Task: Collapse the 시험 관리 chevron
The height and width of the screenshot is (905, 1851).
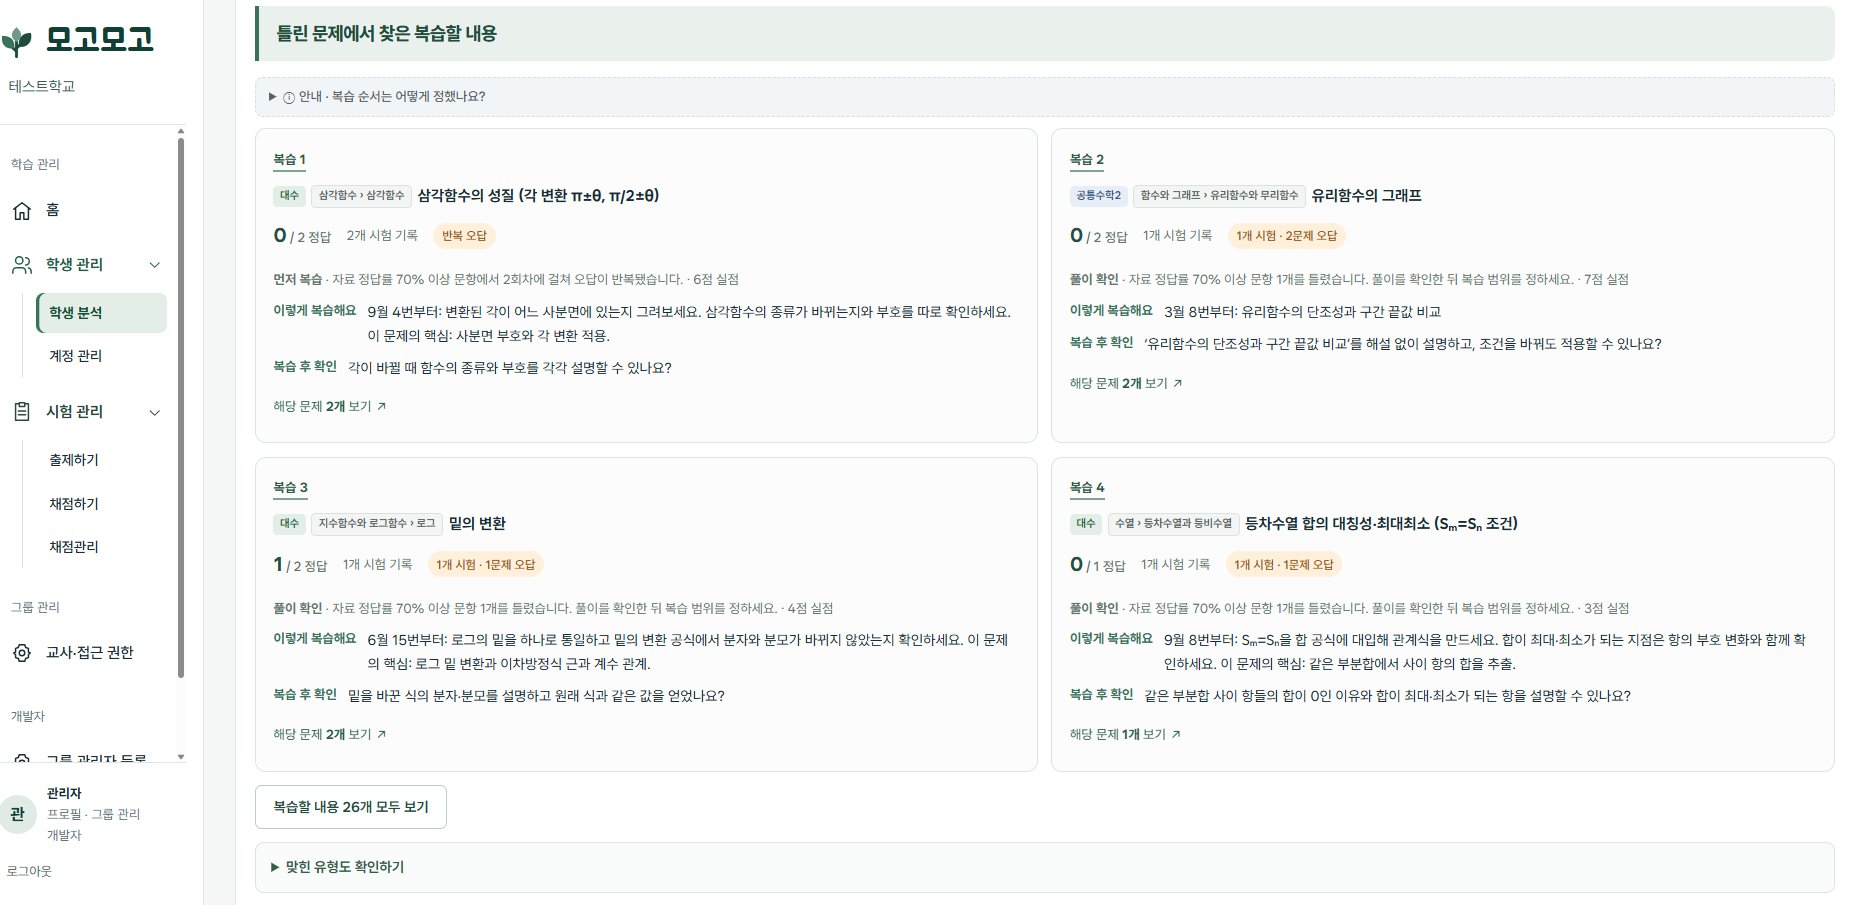Action: (155, 412)
